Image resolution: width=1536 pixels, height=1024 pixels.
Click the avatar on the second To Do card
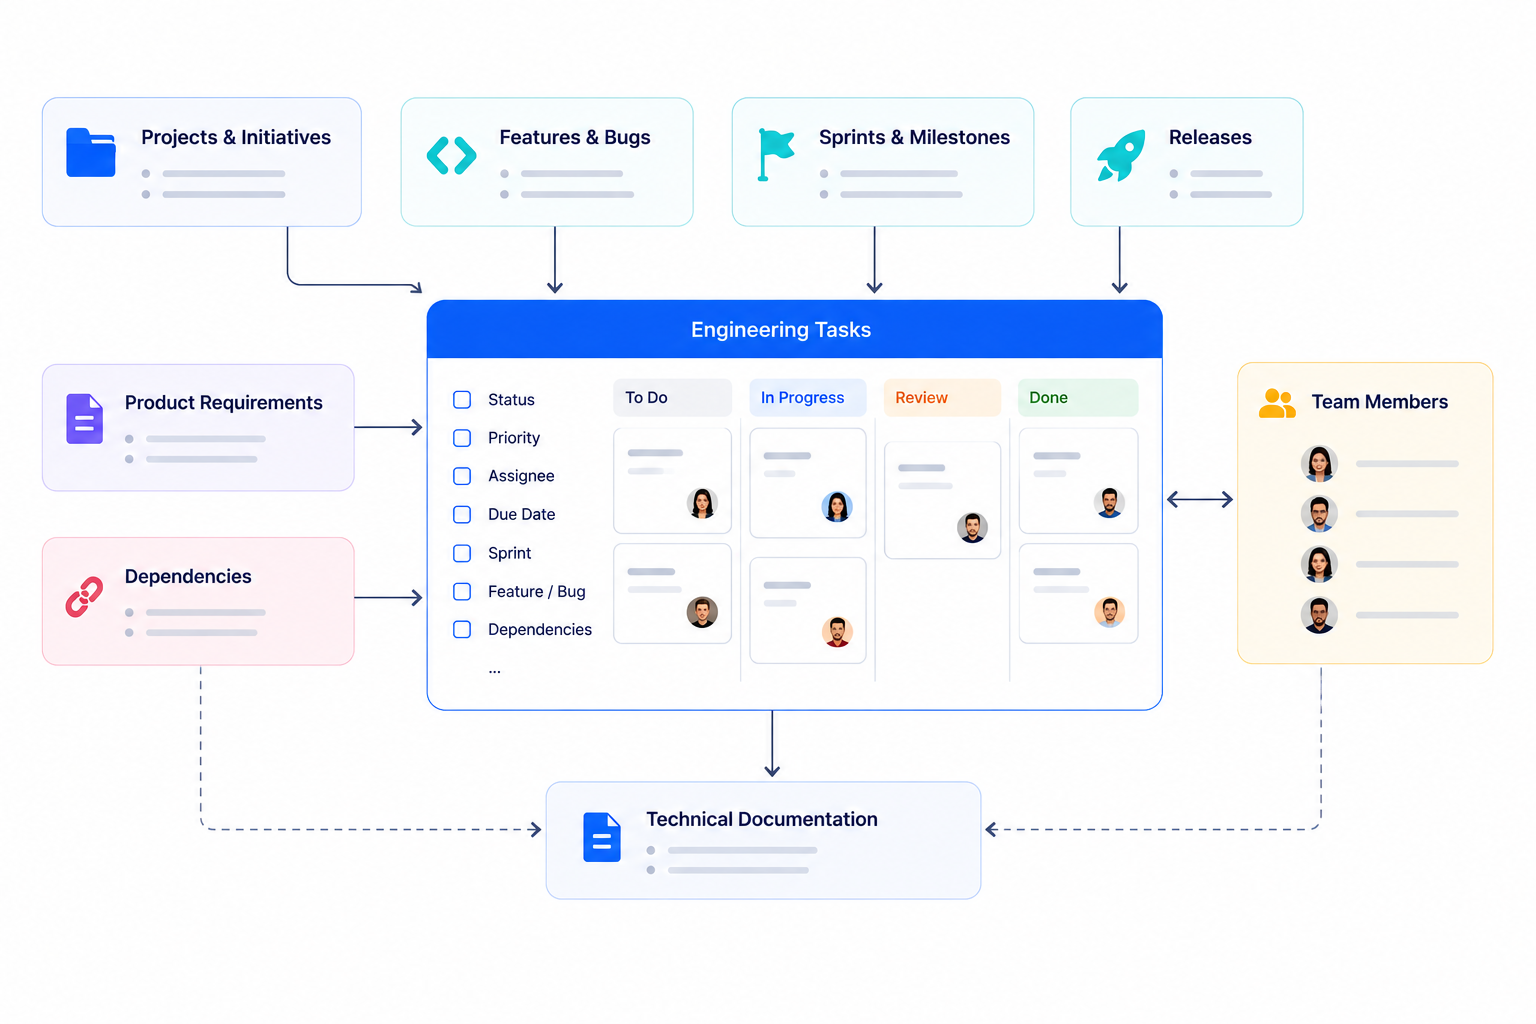click(x=703, y=612)
